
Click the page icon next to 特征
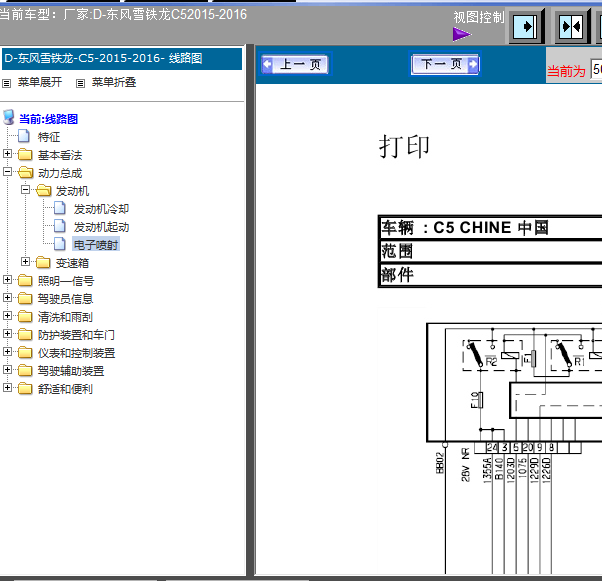[x=24, y=136]
